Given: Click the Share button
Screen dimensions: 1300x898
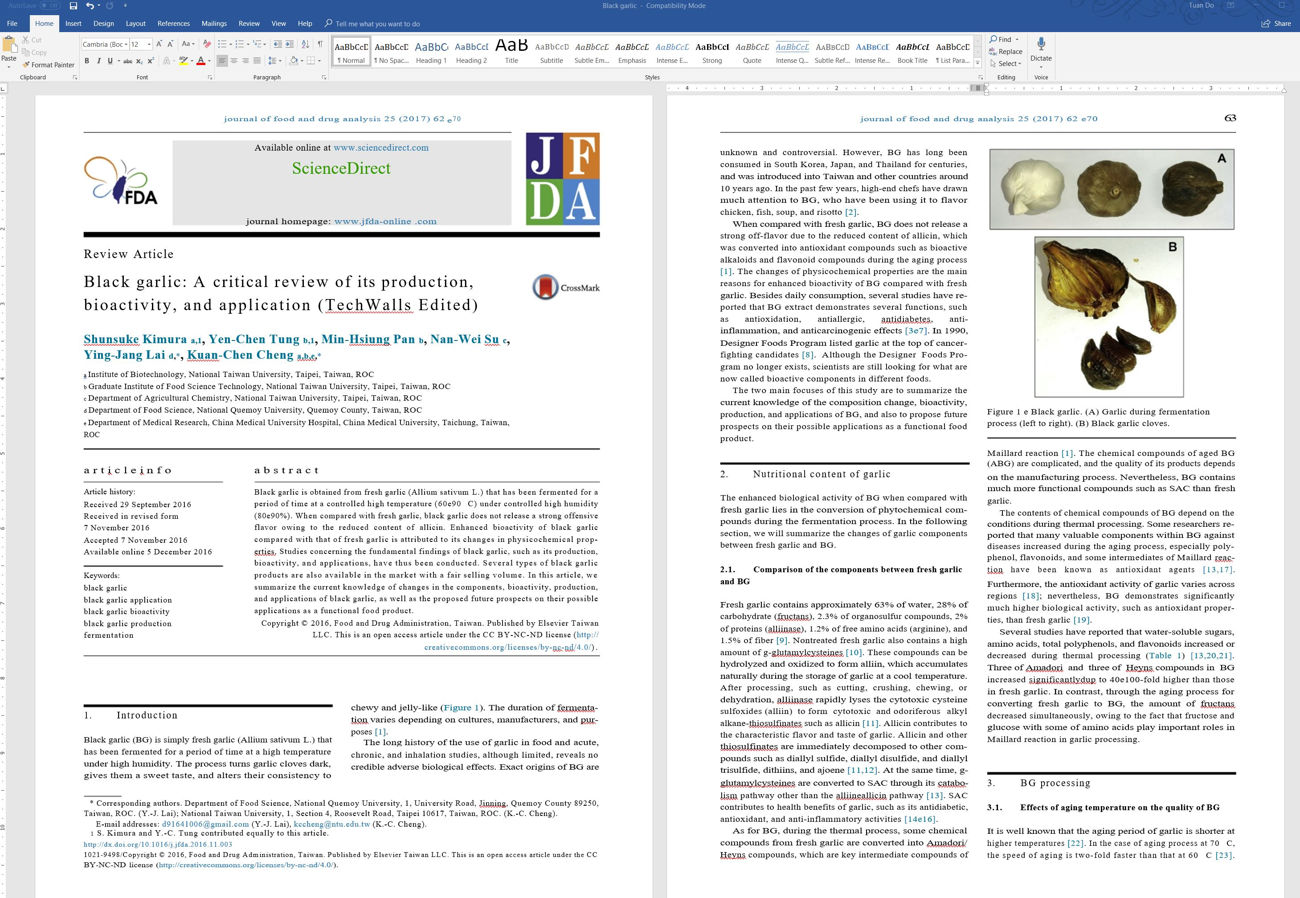Looking at the screenshot, I should [1277, 23].
